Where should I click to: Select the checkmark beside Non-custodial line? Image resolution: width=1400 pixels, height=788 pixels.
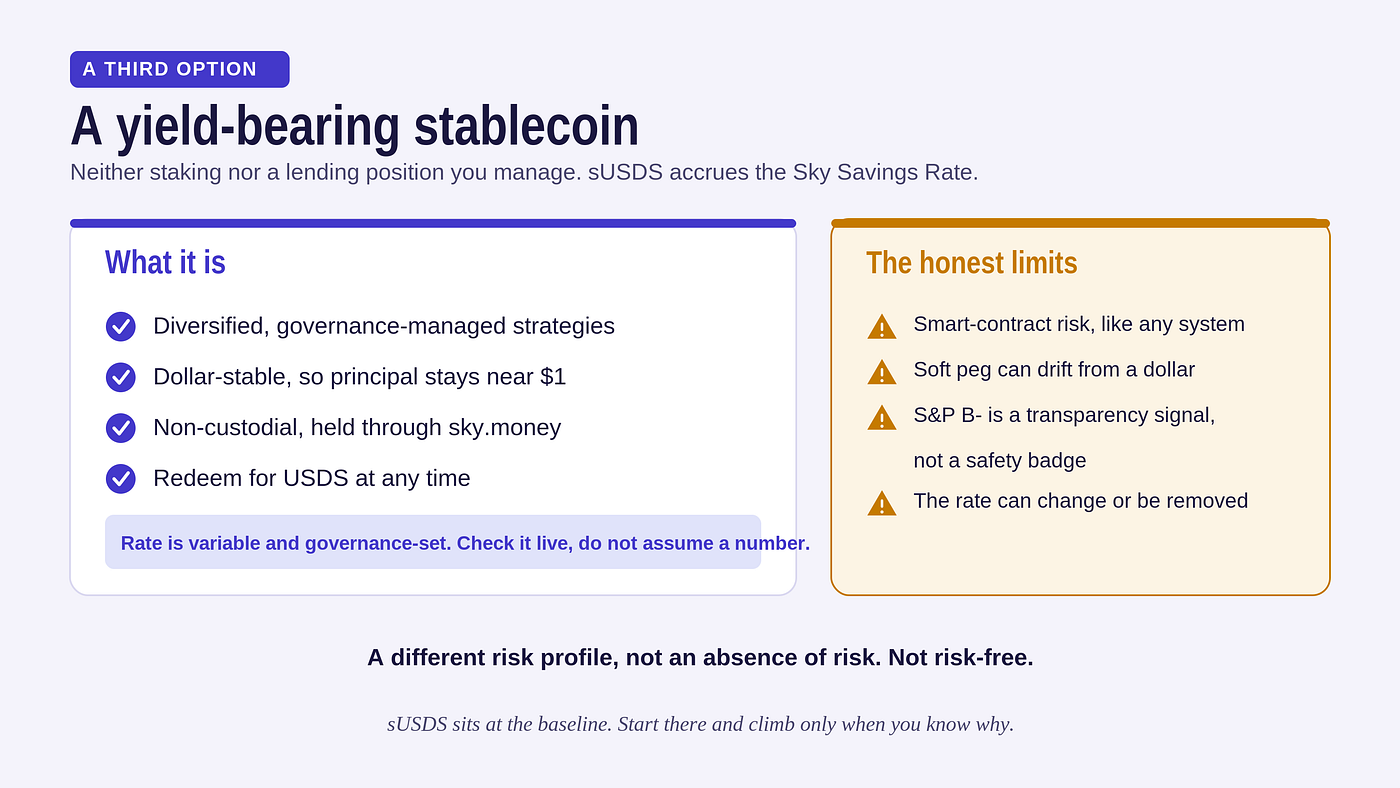[x=120, y=428]
